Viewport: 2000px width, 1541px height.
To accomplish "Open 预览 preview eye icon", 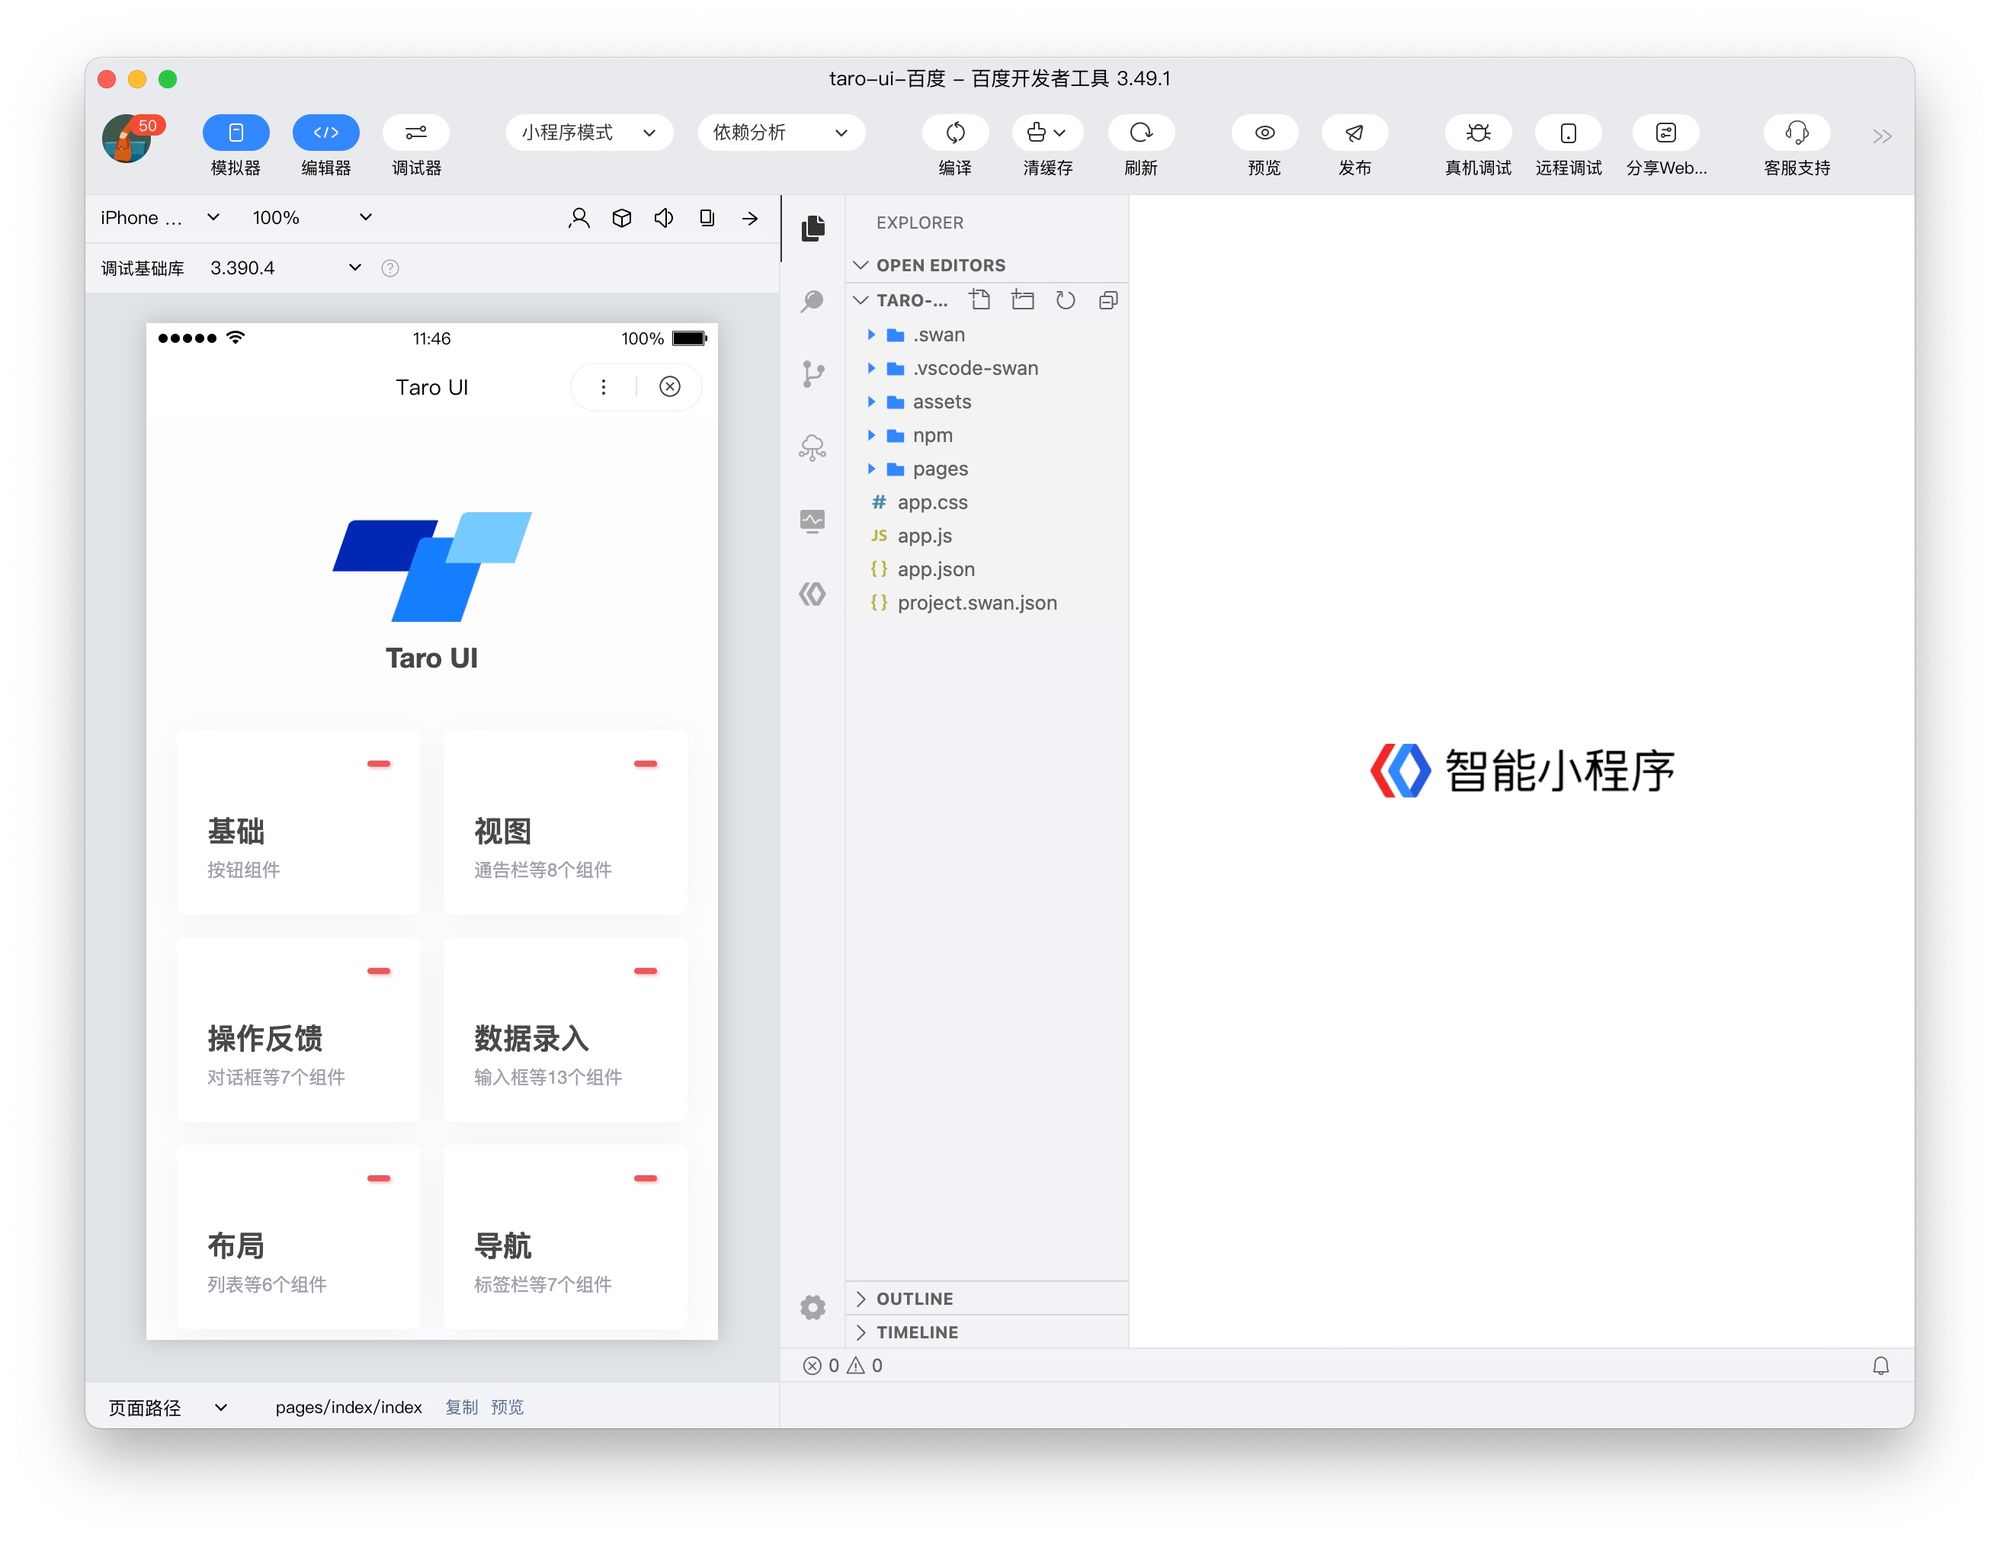I will [x=1264, y=133].
